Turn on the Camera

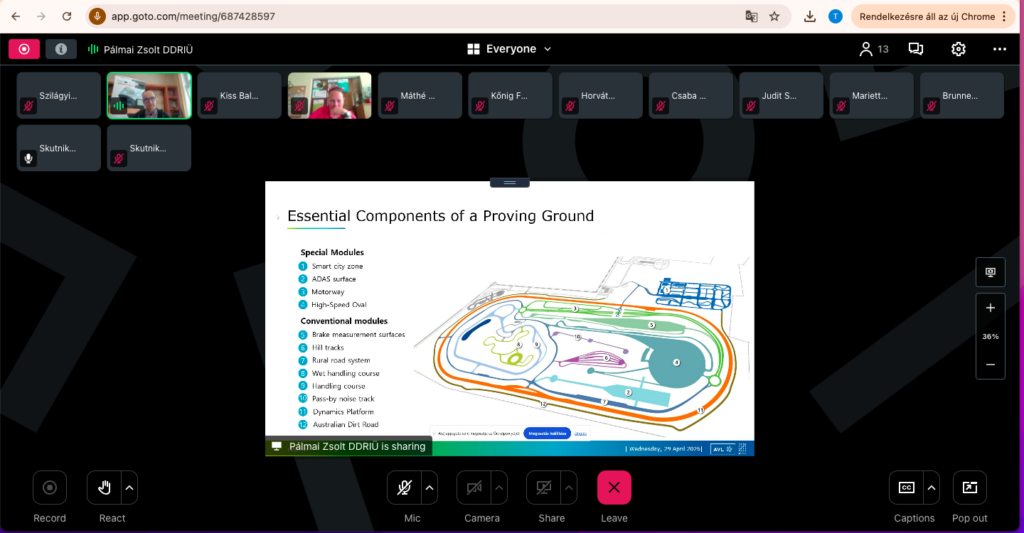point(475,488)
